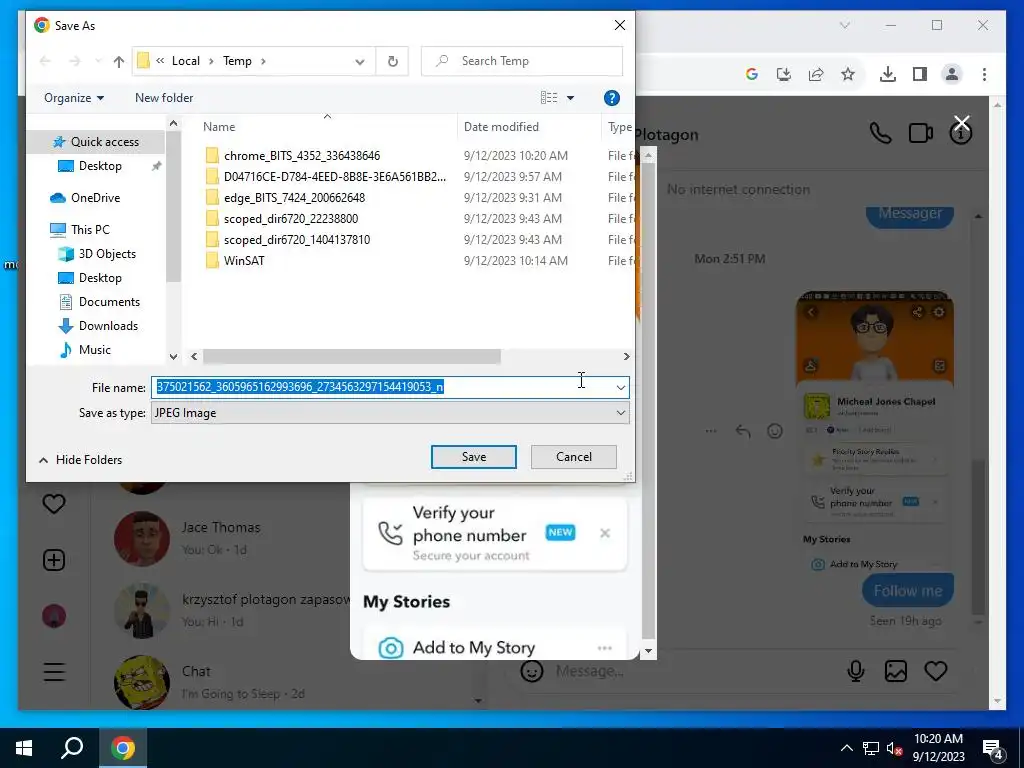Sort by Date modified column header
The height and width of the screenshot is (768, 1024).
(501, 127)
